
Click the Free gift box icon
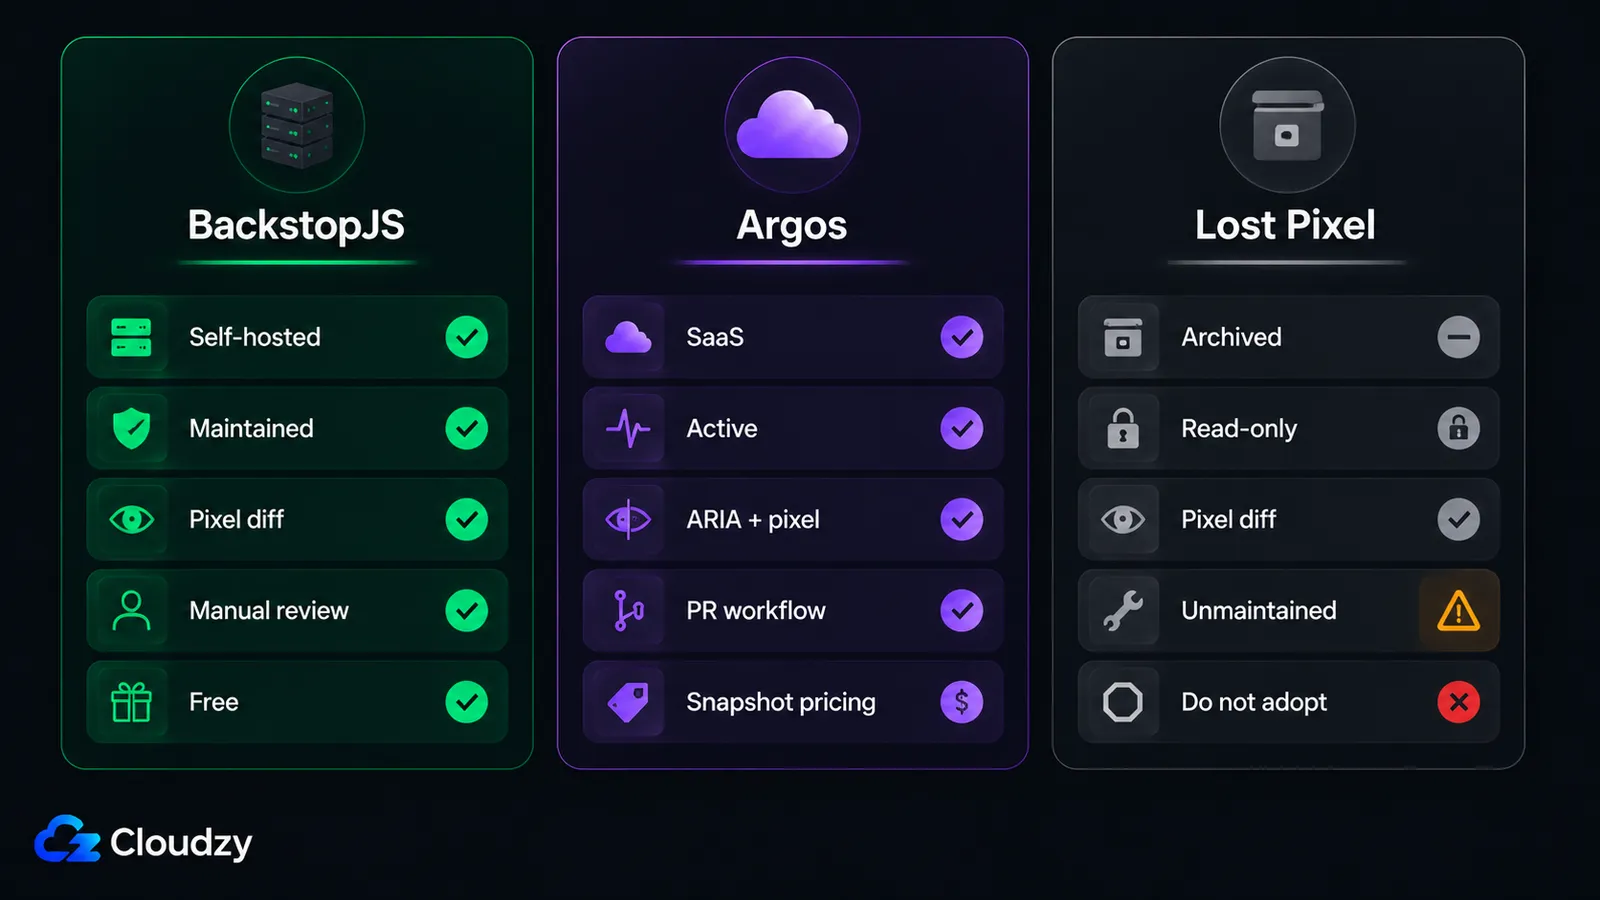[x=131, y=702]
